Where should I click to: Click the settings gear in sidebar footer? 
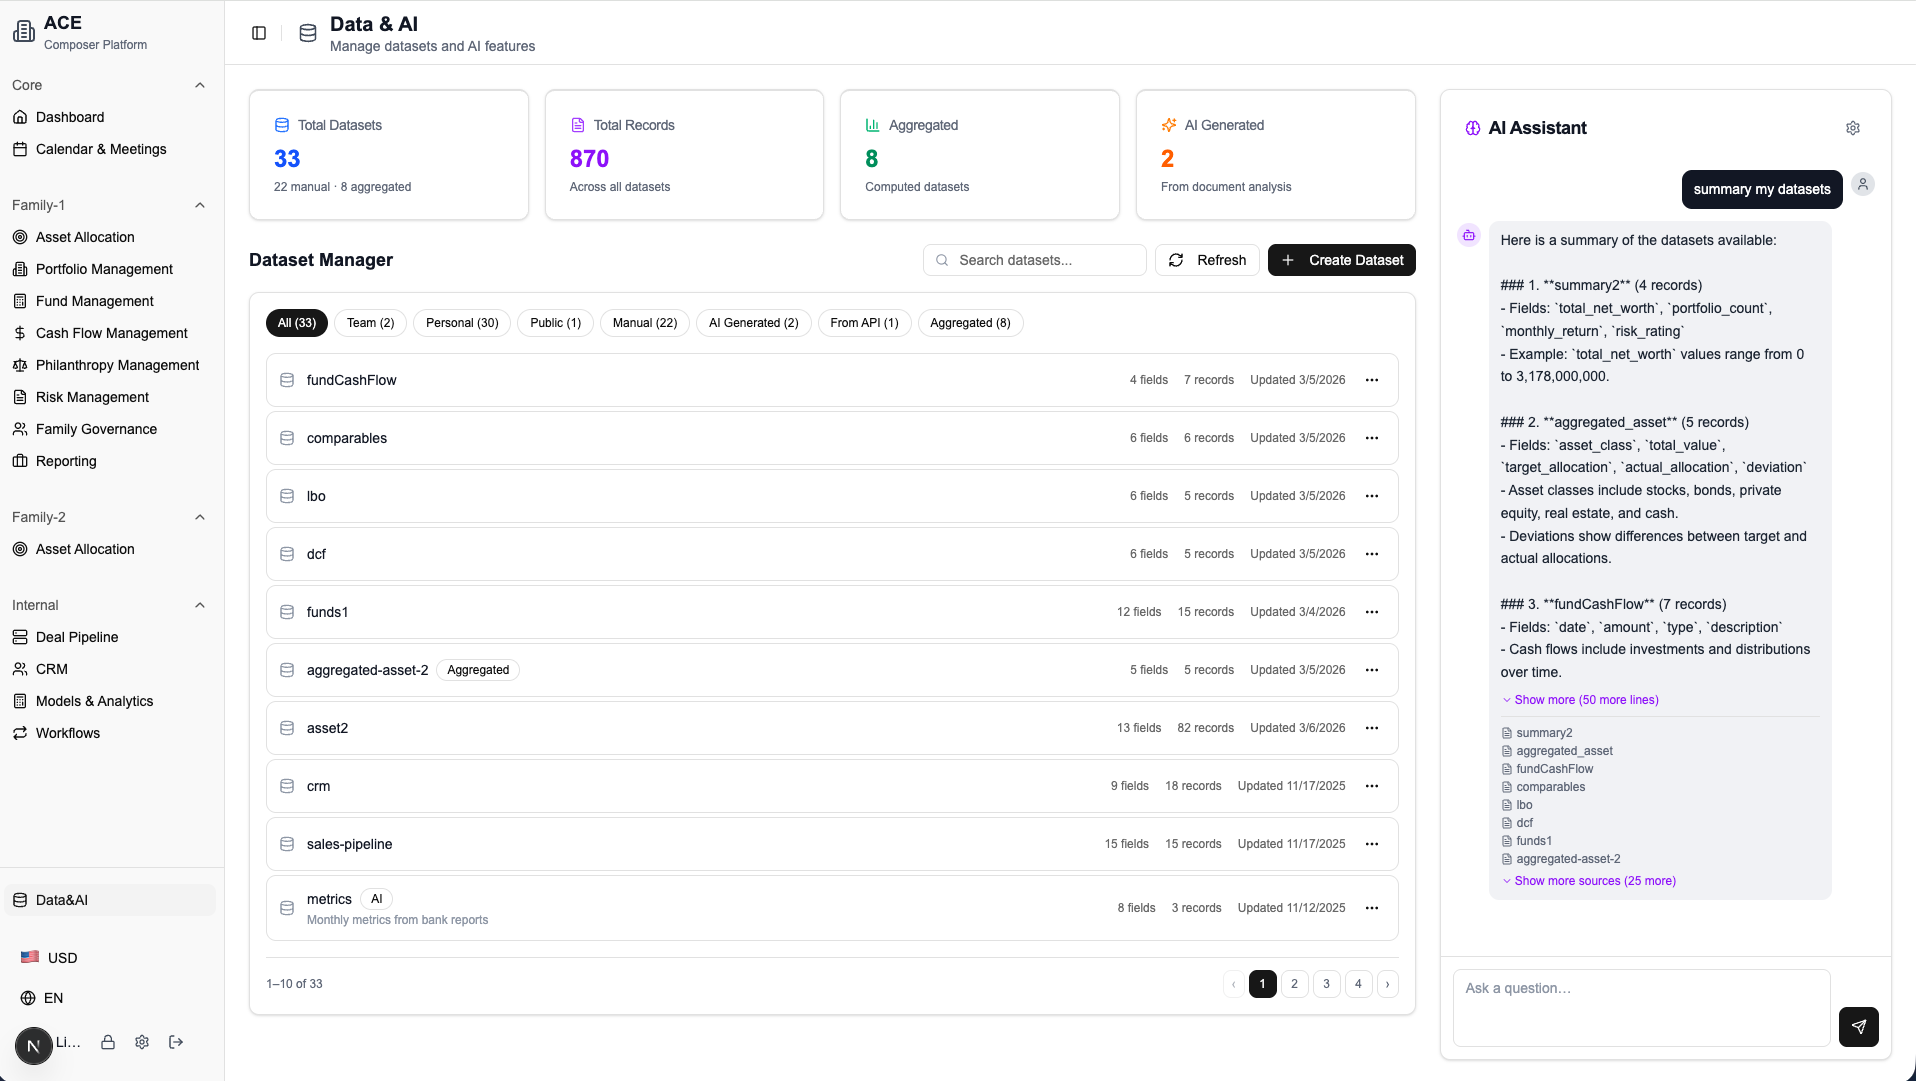click(142, 1042)
